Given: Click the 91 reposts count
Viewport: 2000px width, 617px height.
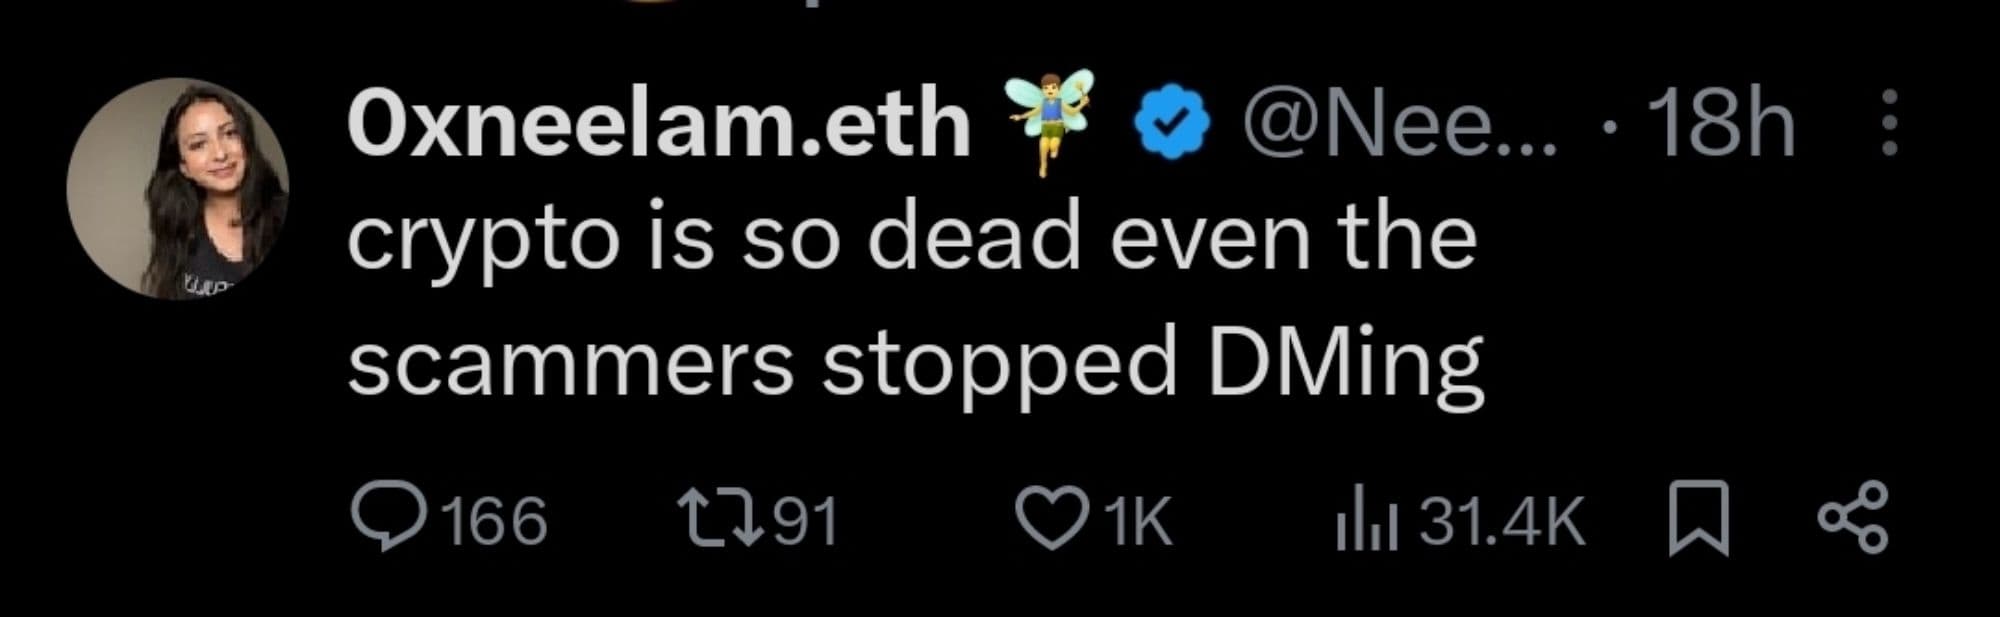Looking at the screenshot, I should click(806, 521).
